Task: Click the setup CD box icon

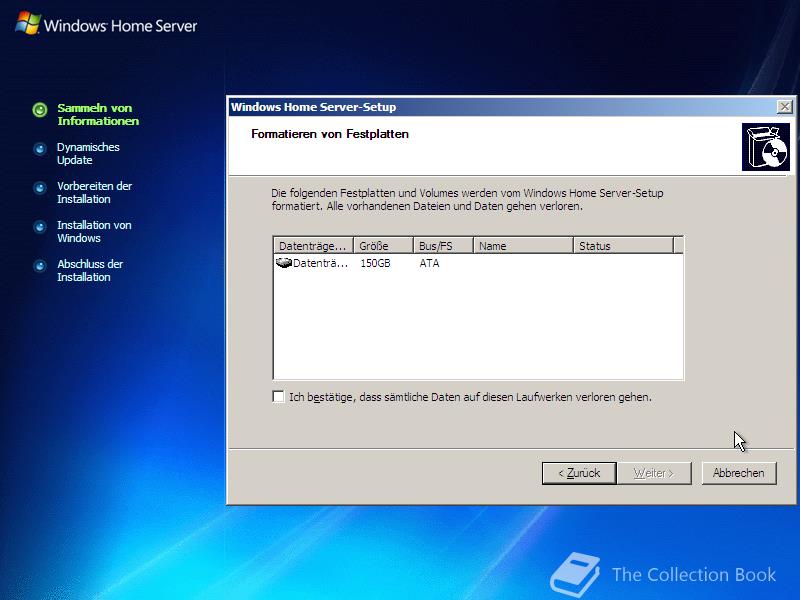Action: click(x=766, y=147)
